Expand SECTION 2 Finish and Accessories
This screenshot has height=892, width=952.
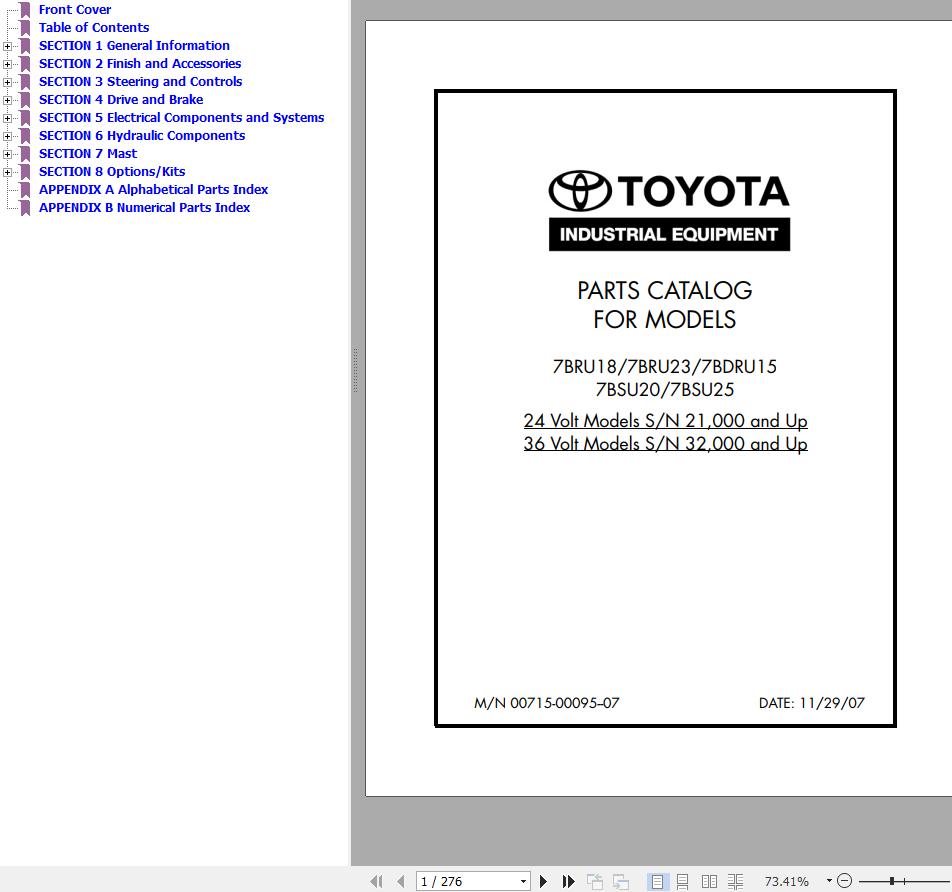pyautogui.click(x=7, y=64)
